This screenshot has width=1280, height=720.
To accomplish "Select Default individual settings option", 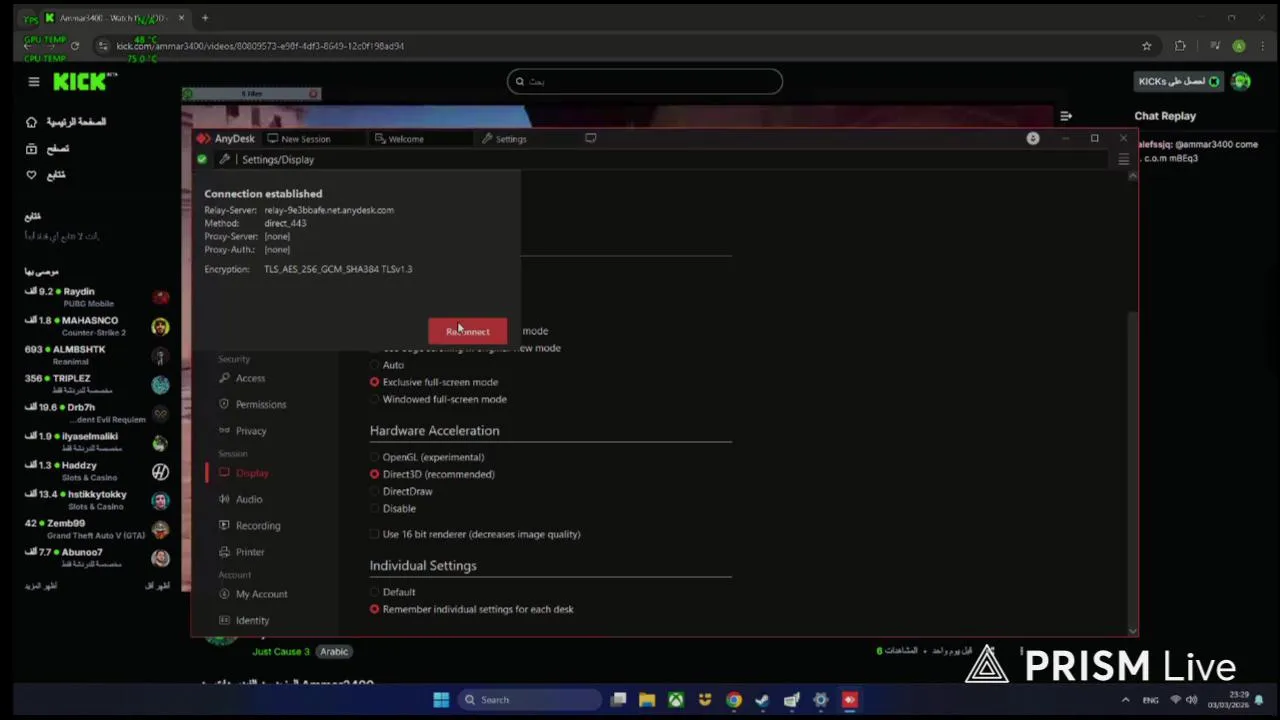I will [392, 592].
